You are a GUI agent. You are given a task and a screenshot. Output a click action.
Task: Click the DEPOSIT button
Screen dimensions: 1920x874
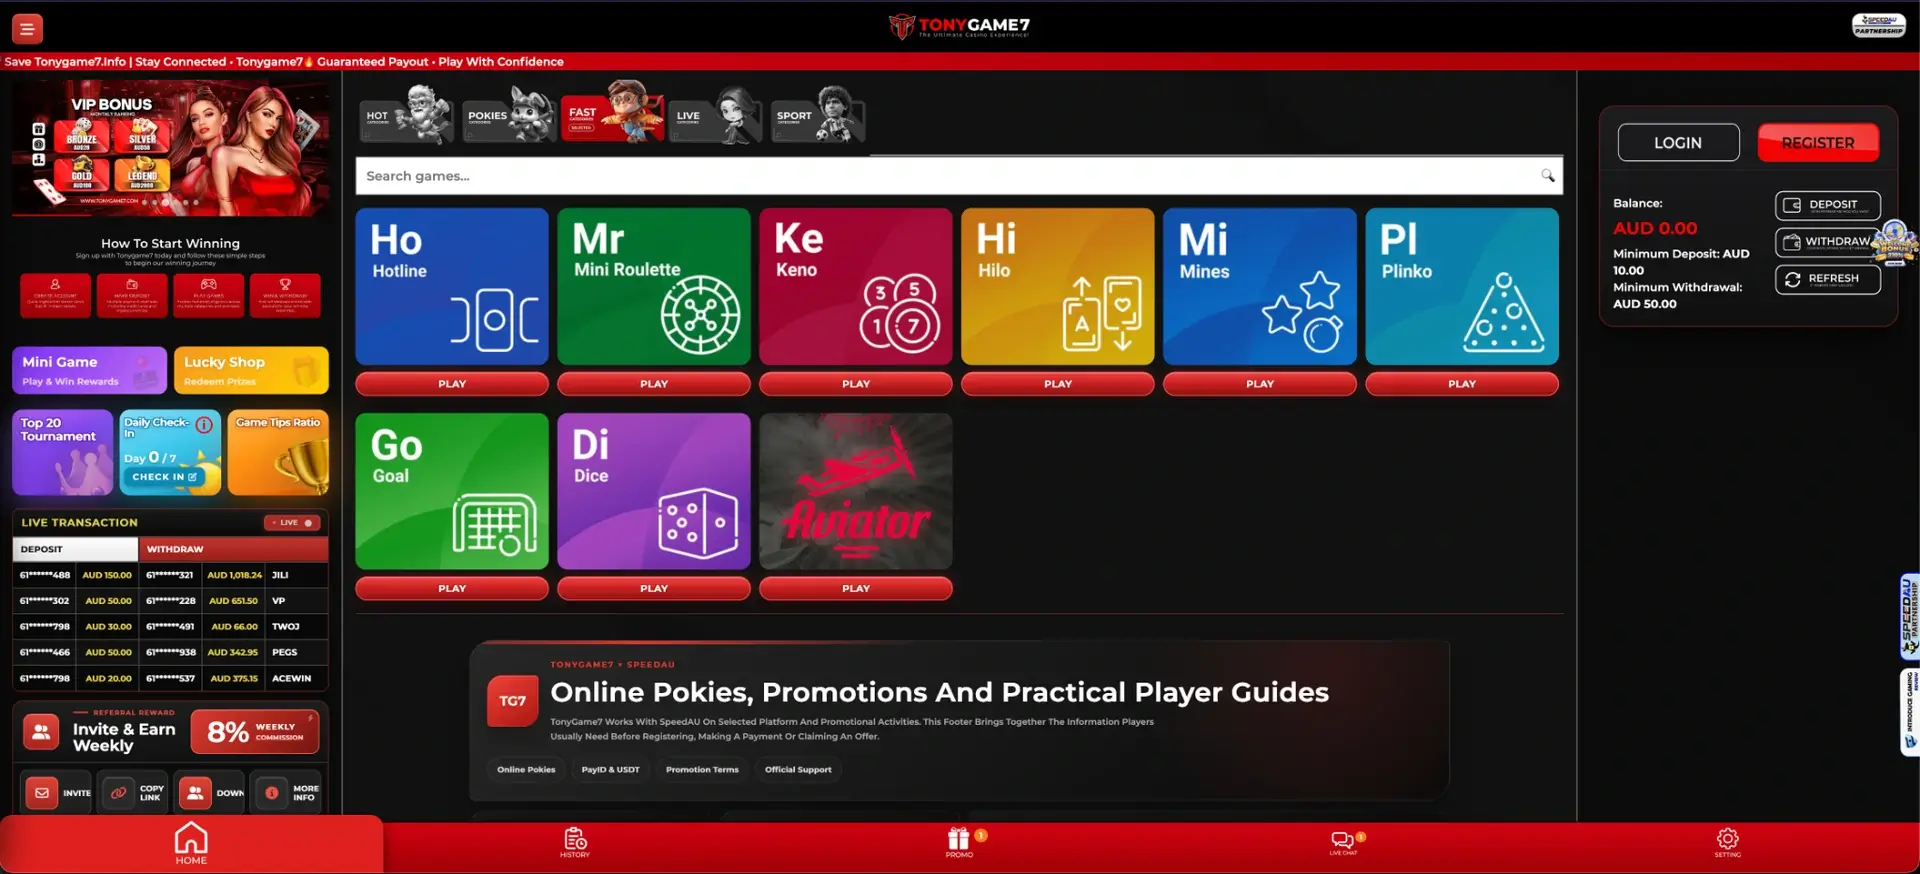(1828, 205)
